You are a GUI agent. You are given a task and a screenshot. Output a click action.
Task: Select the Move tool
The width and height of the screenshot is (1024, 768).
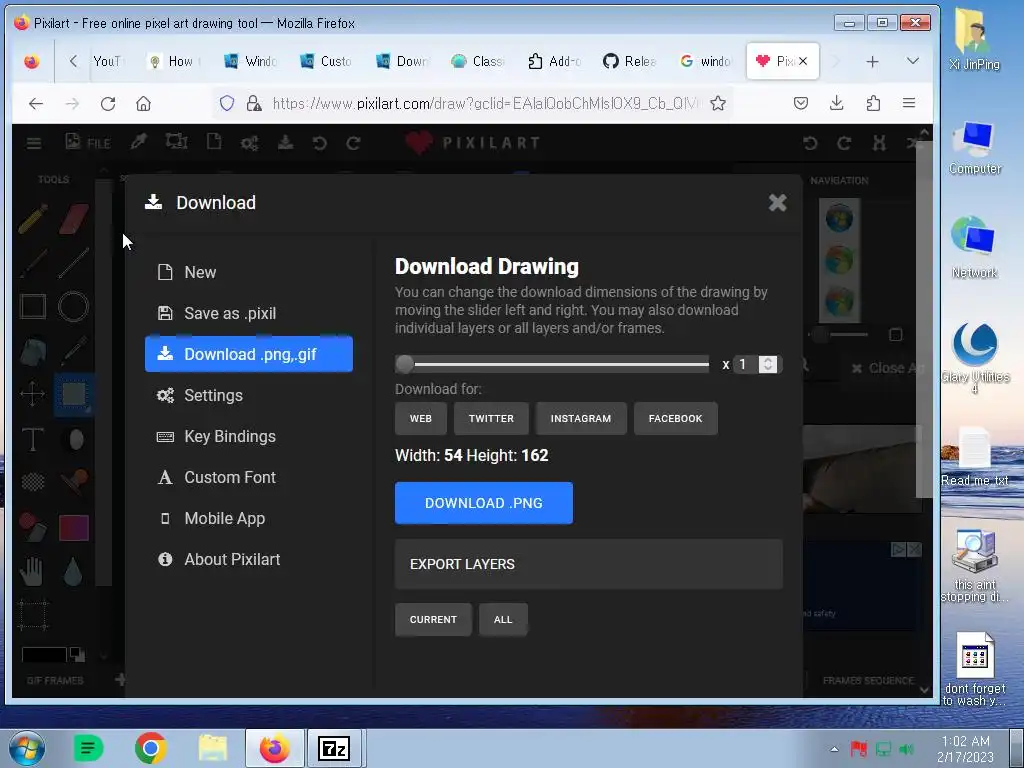point(33,394)
